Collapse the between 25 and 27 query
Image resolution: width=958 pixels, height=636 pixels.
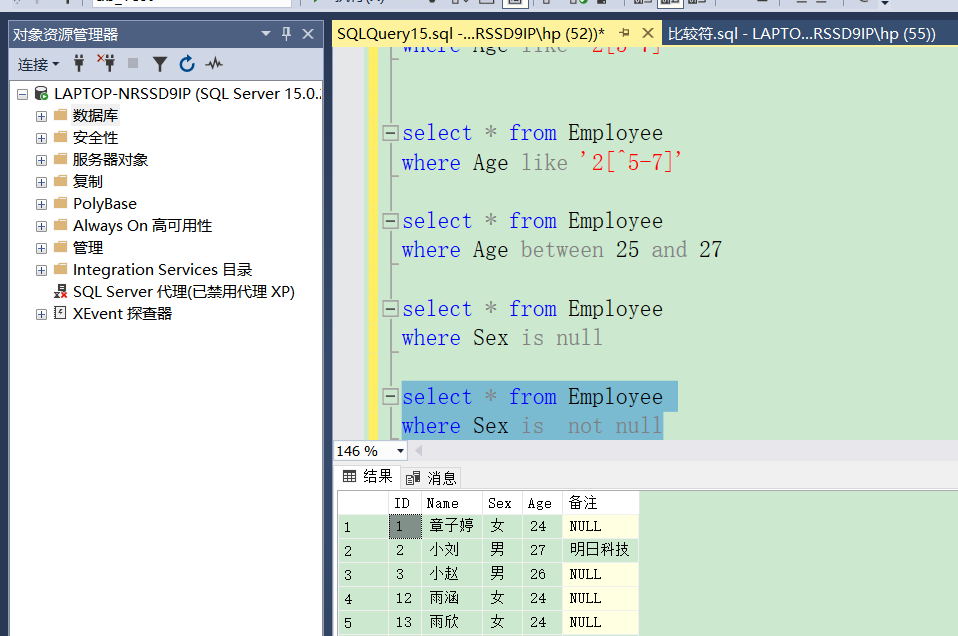[390, 221]
